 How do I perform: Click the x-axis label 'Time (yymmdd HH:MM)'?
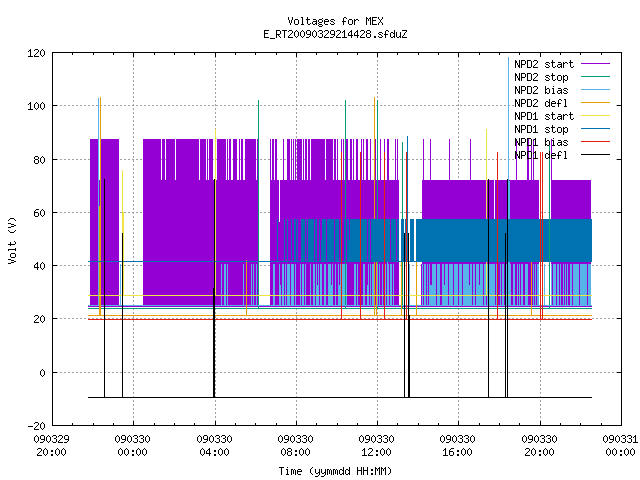pyautogui.click(x=335, y=471)
